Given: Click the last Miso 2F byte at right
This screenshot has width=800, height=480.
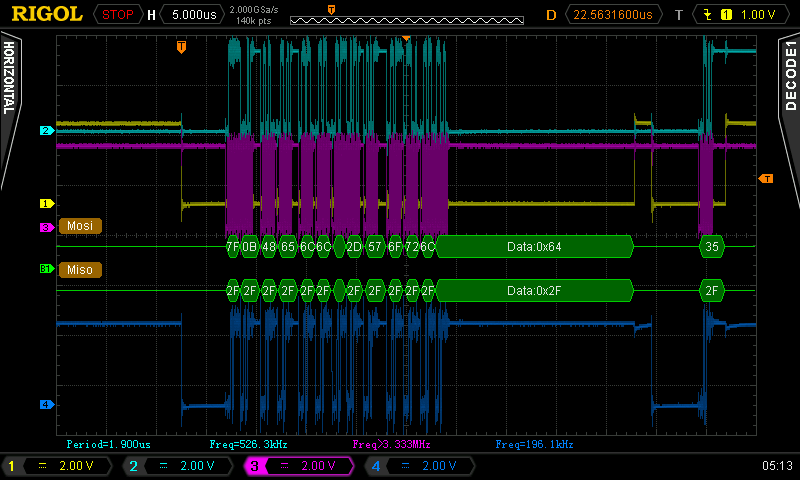Looking at the screenshot, I should [x=712, y=291].
